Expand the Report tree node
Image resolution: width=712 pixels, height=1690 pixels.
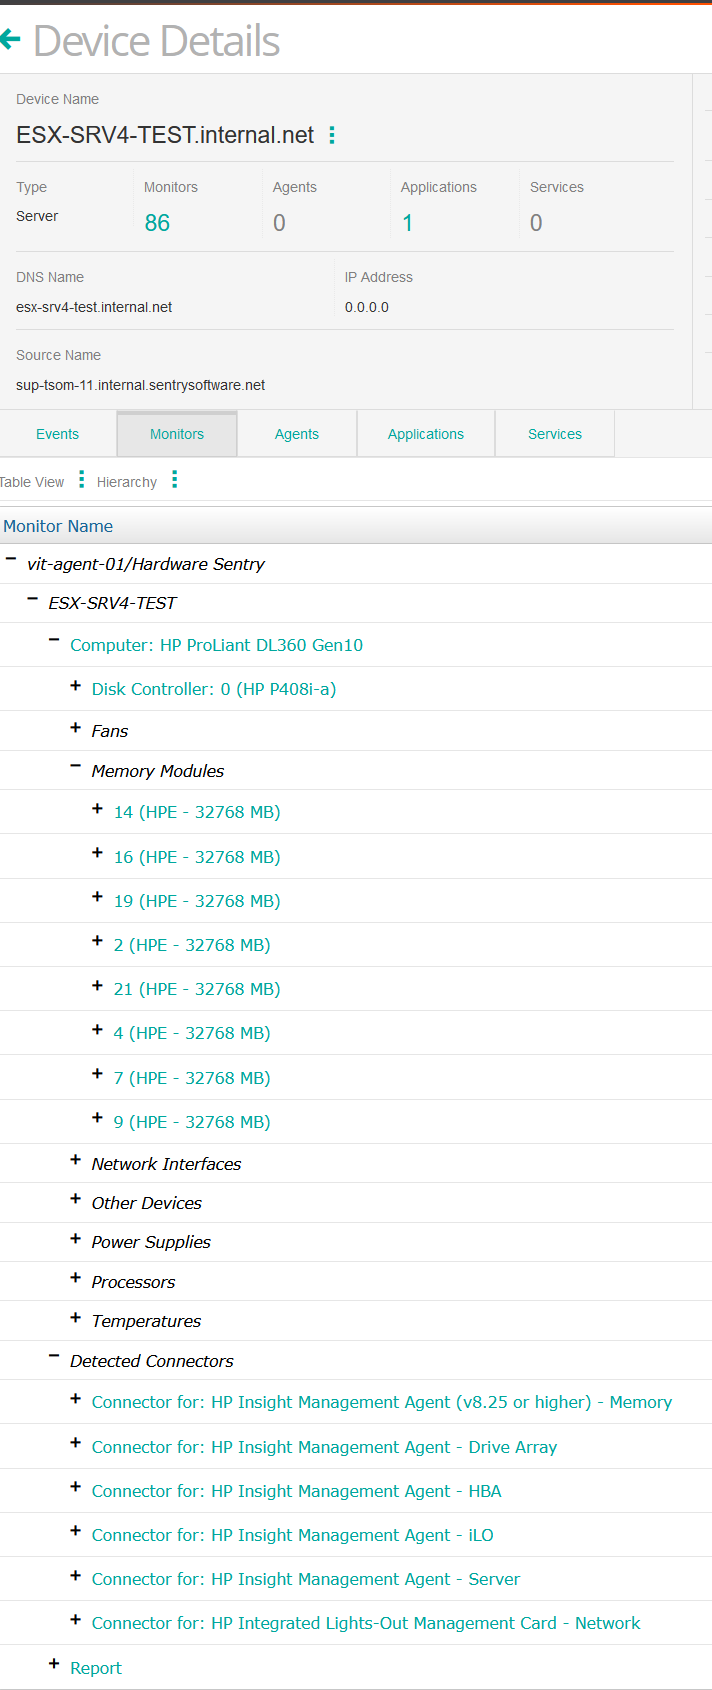[x=54, y=1664]
